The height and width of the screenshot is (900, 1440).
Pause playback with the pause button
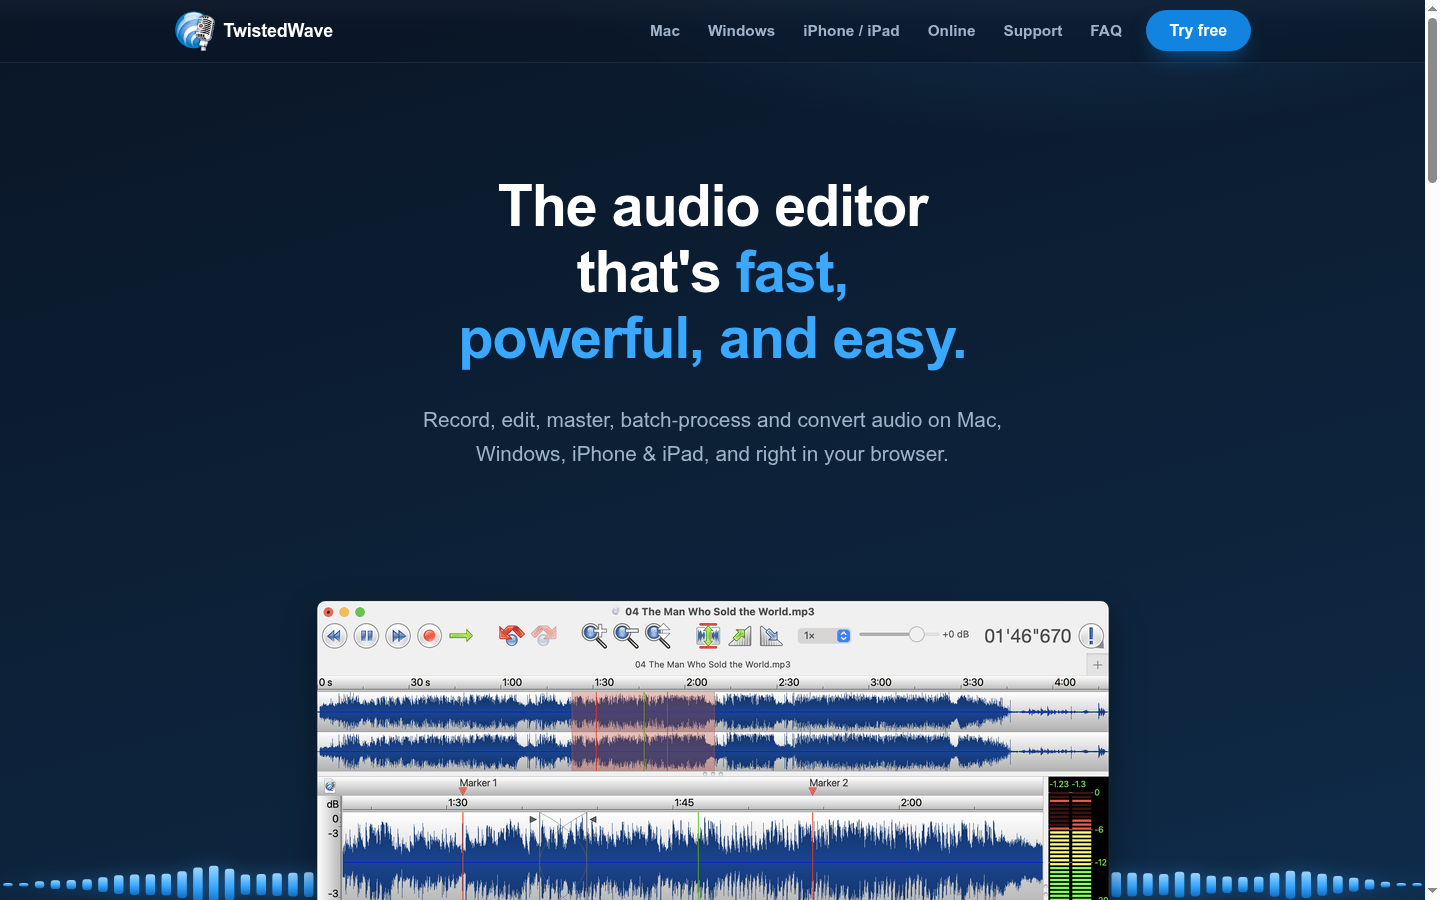366,636
